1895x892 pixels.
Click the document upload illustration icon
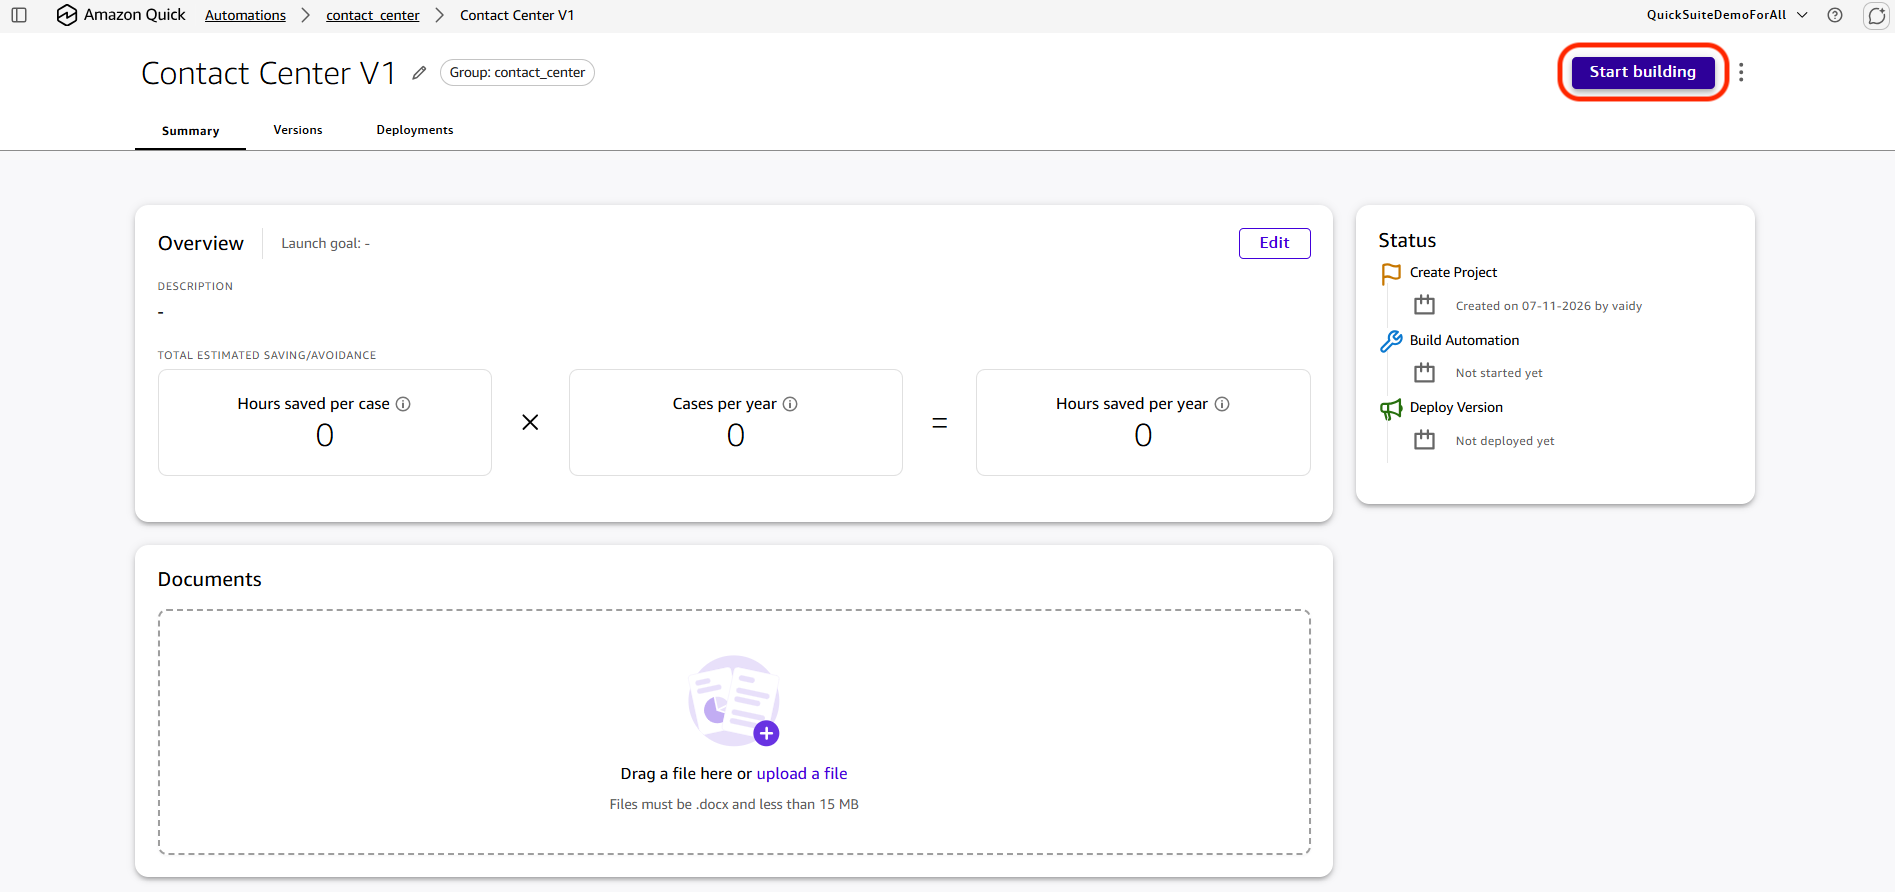734,701
